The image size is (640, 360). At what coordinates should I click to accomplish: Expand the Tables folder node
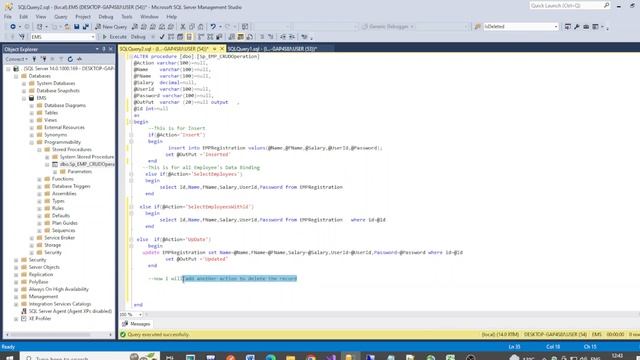[x=32, y=113]
